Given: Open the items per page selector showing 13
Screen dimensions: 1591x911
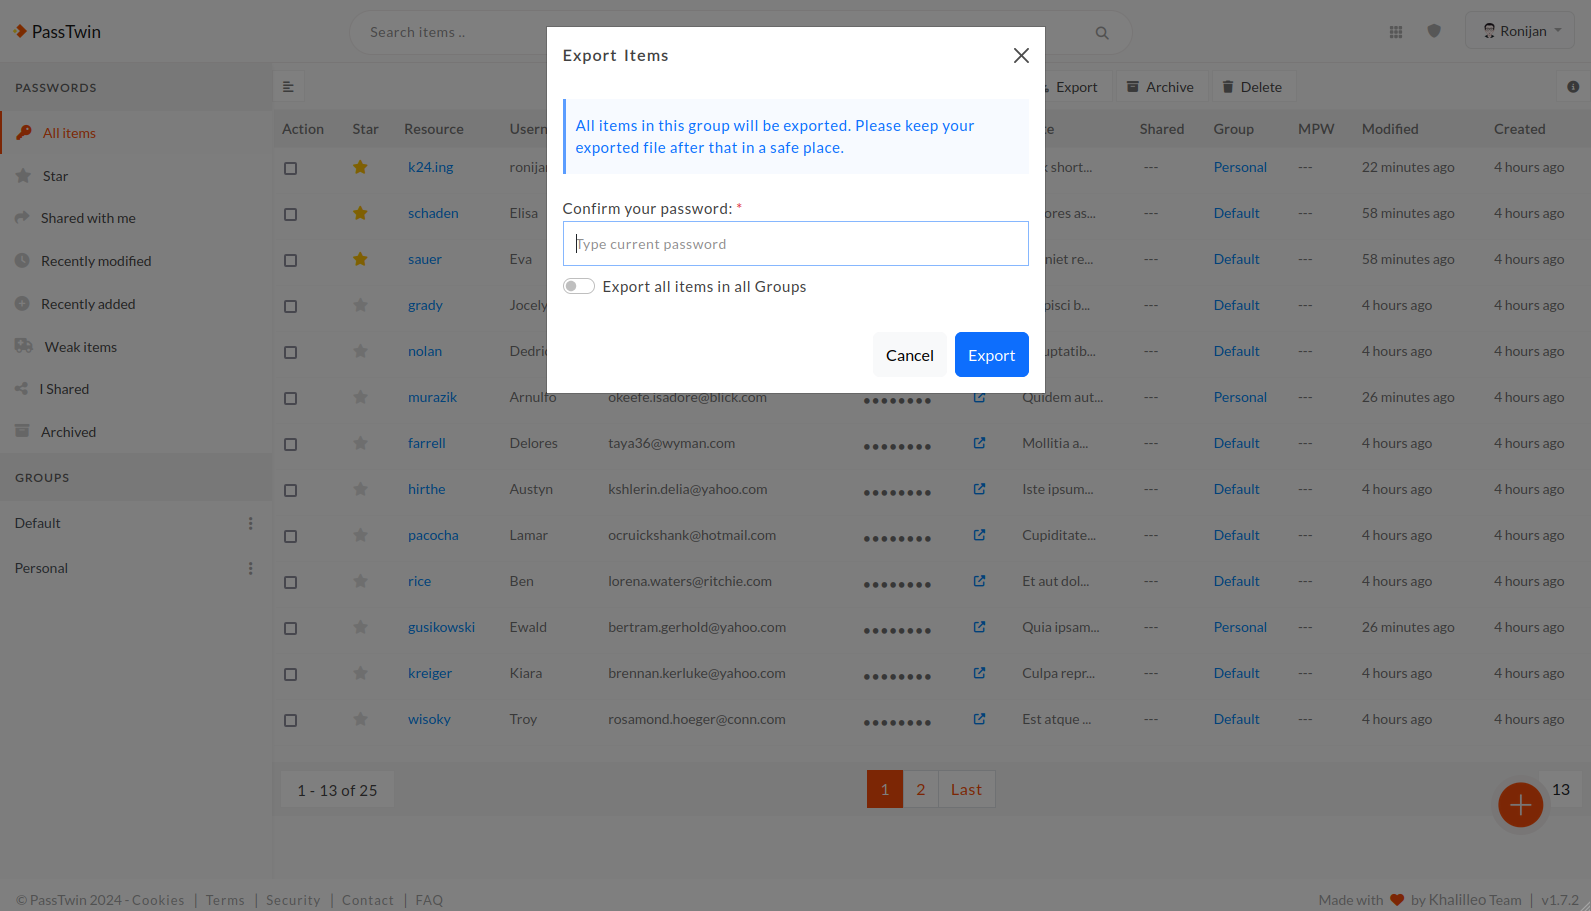Looking at the screenshot, I should pos(1561,789).
